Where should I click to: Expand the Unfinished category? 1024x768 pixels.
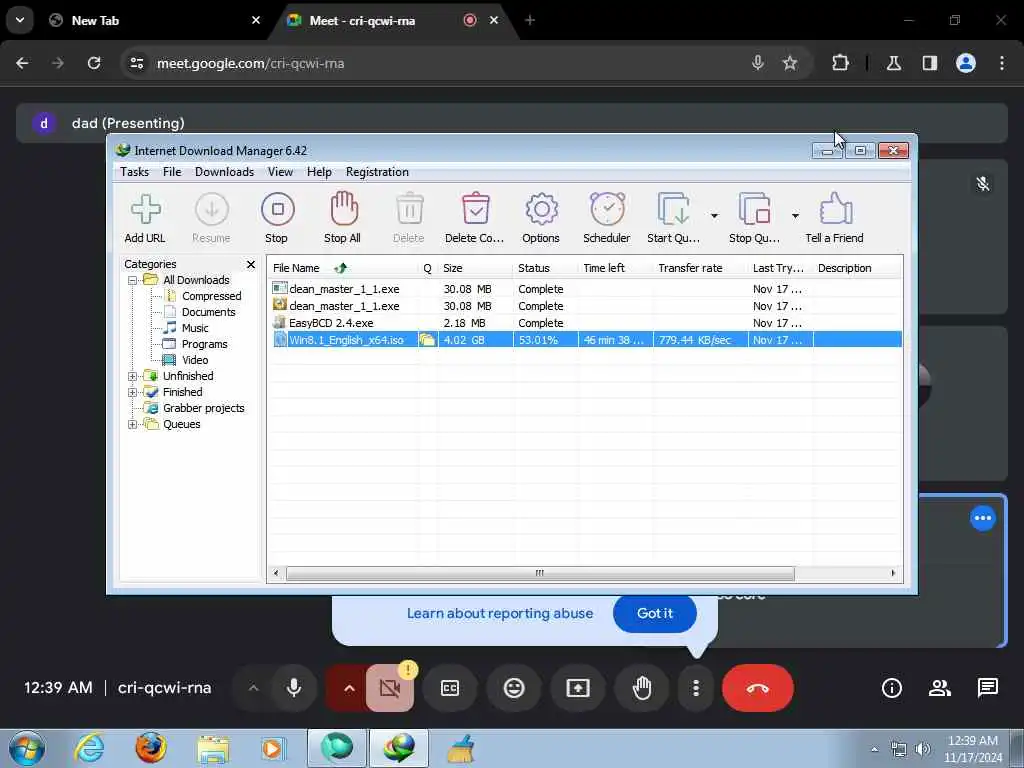pos(133,376)
